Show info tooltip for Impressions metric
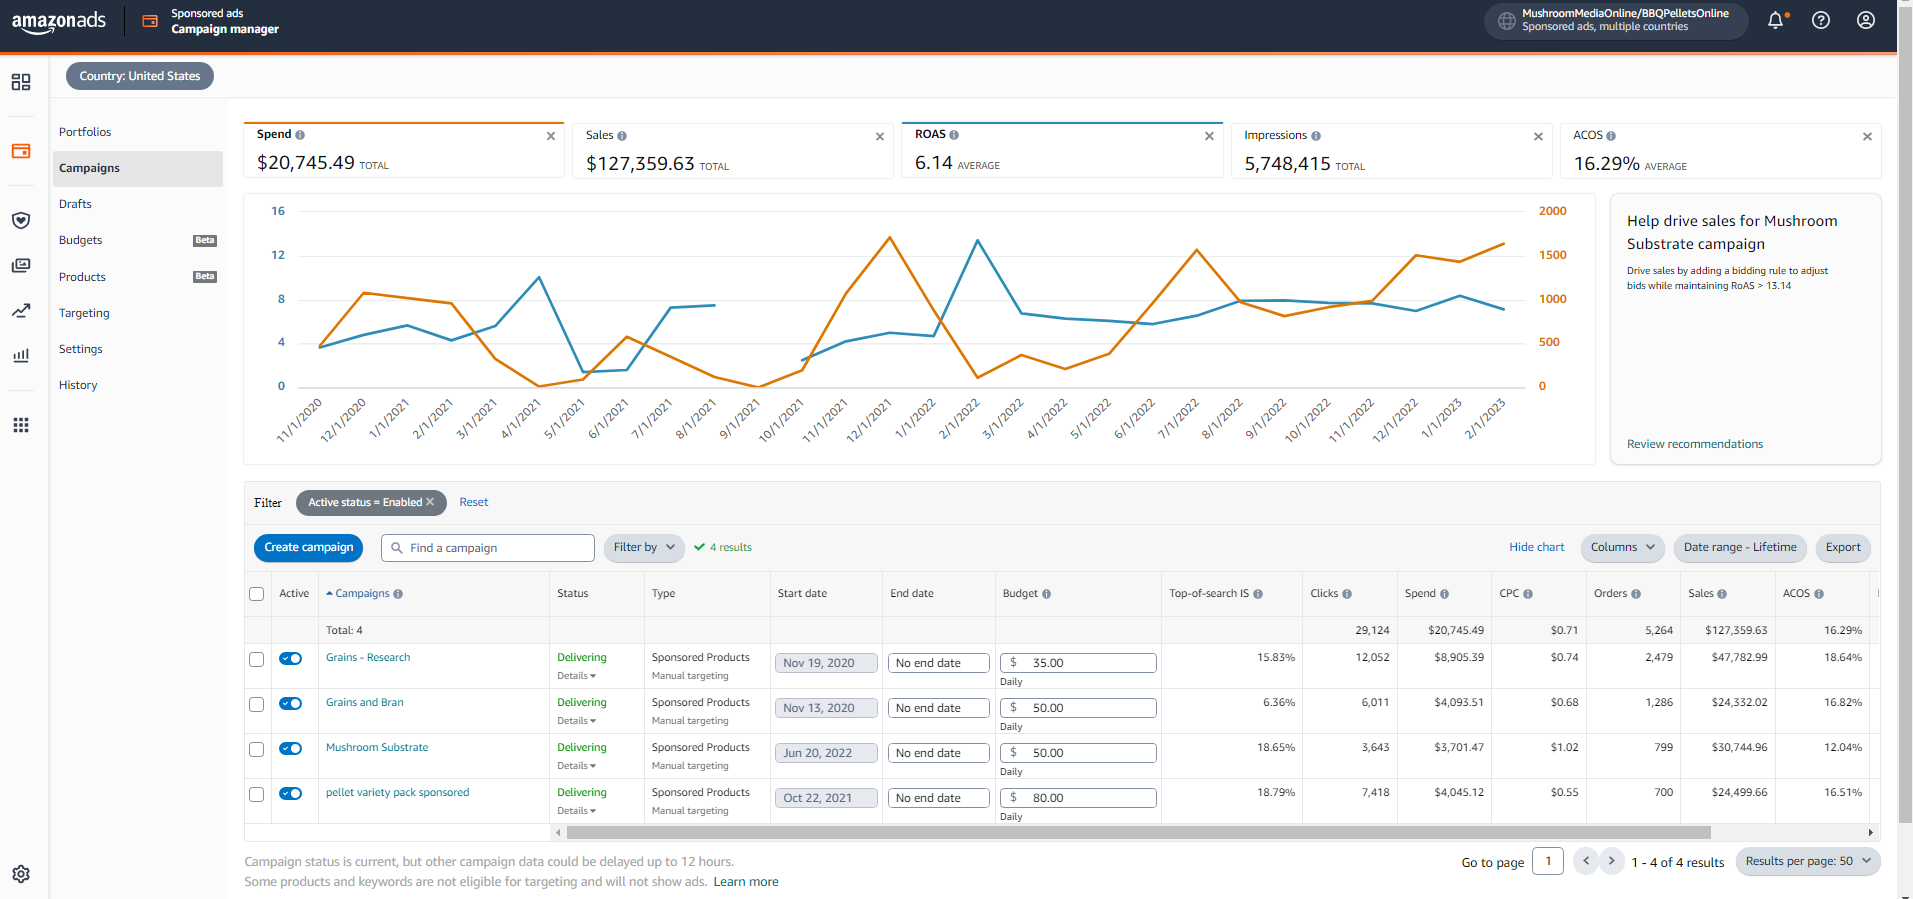Image resolution: width=1913 pixels, height=899 pixels. click(1316, 136)
